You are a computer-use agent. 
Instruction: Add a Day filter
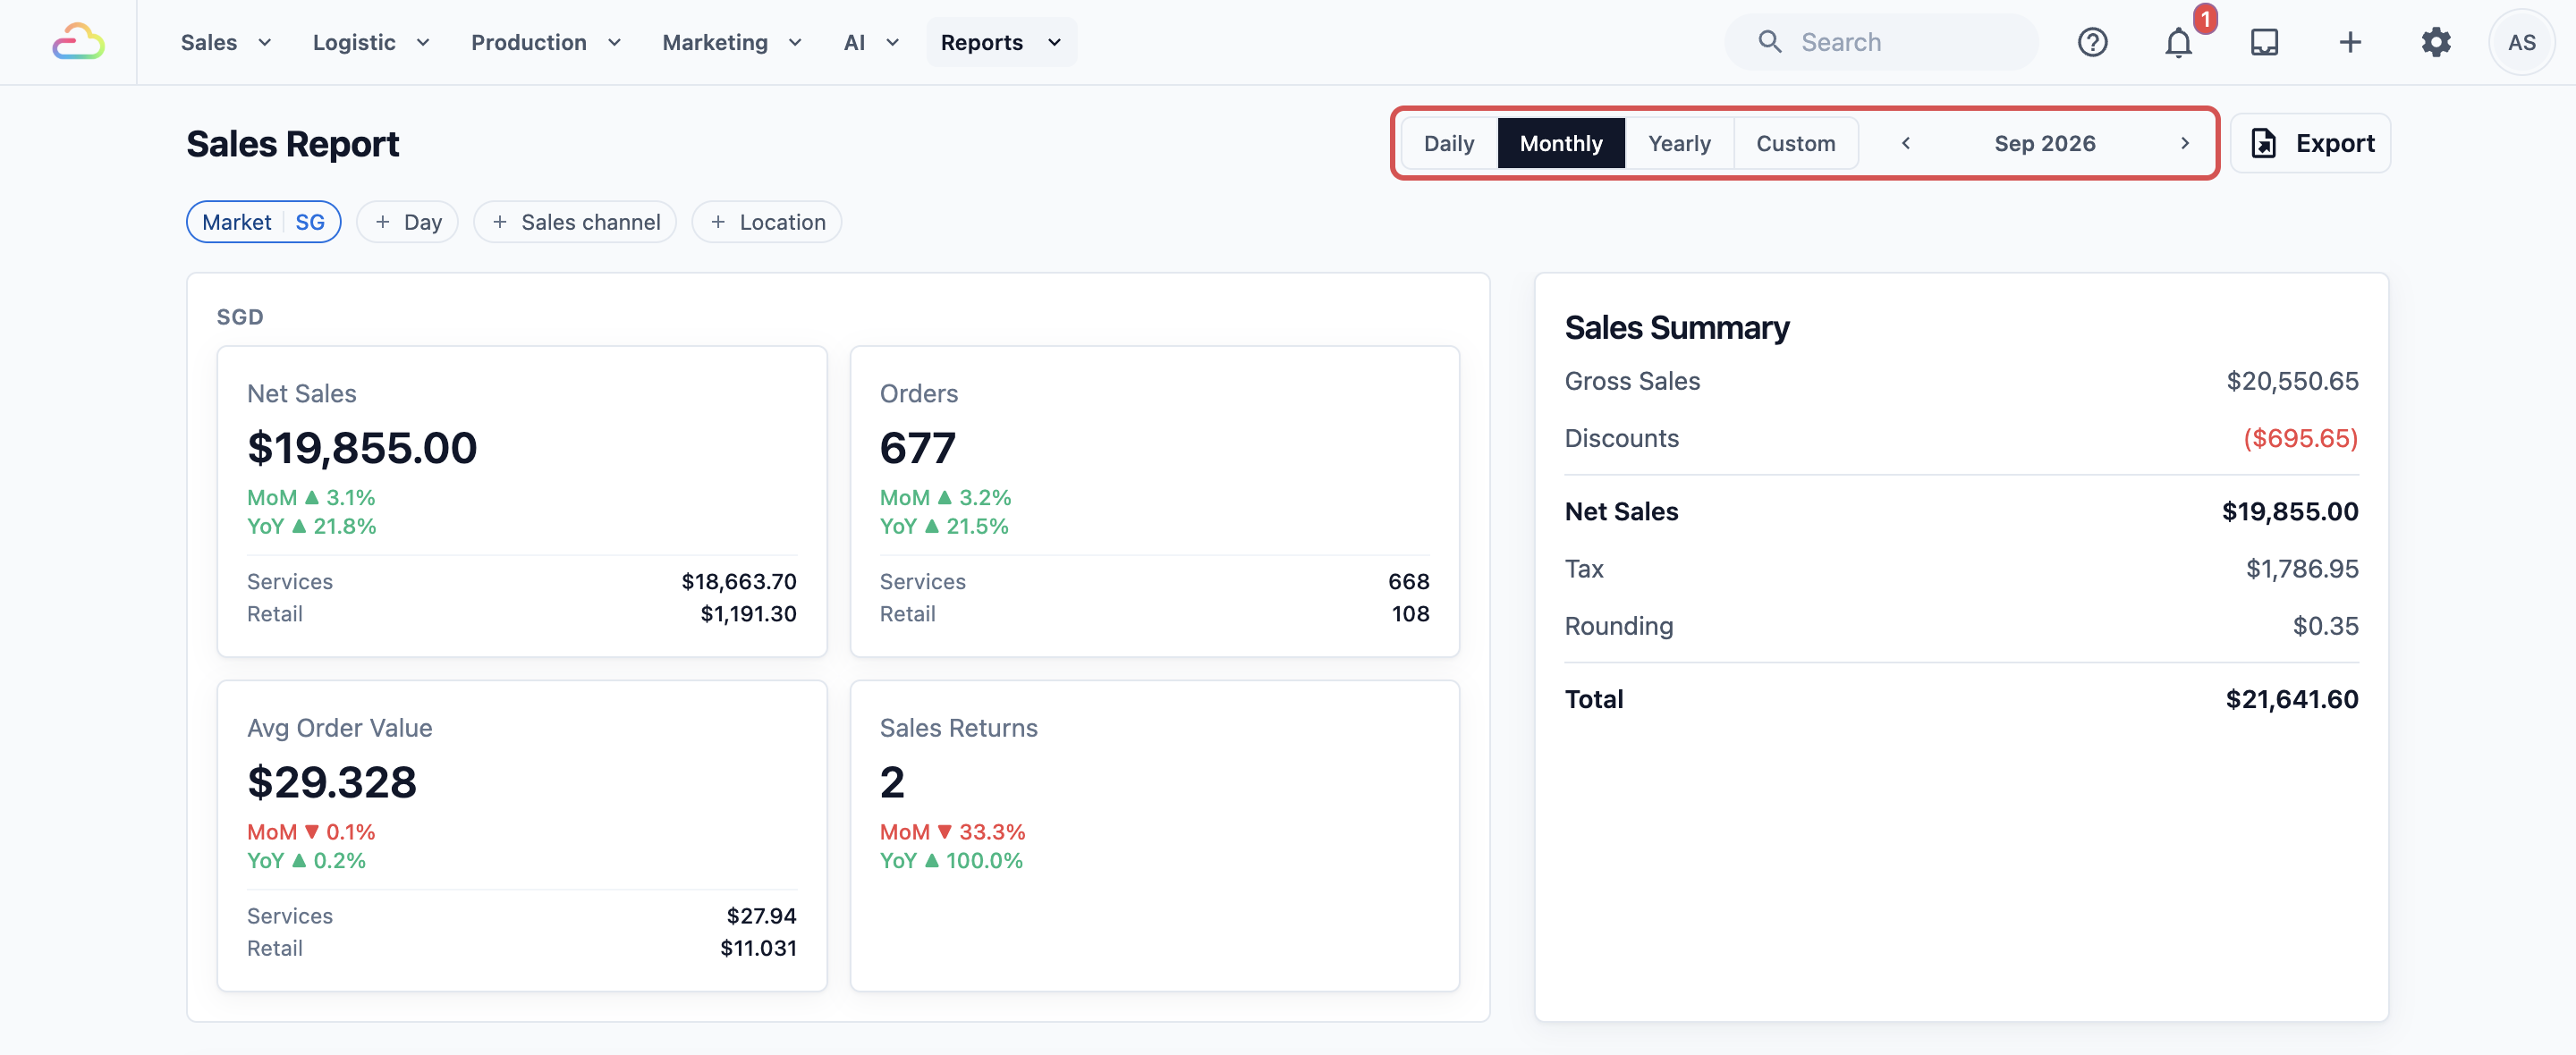point(407,222)
